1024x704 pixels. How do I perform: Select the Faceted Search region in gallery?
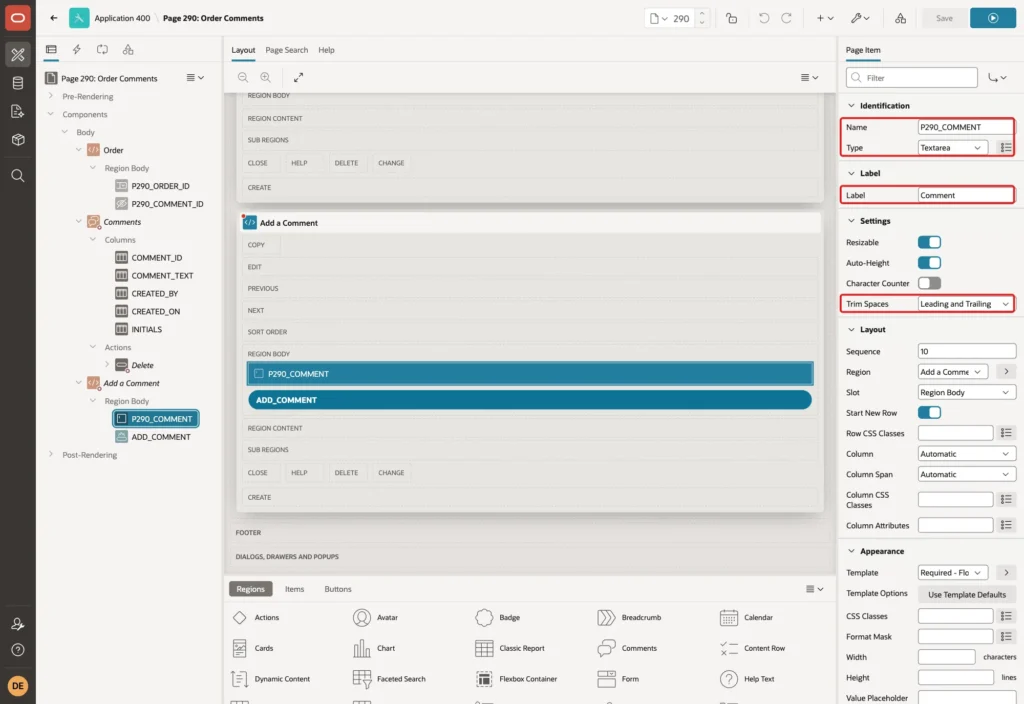pyautogui.click(x=389, y=679)
